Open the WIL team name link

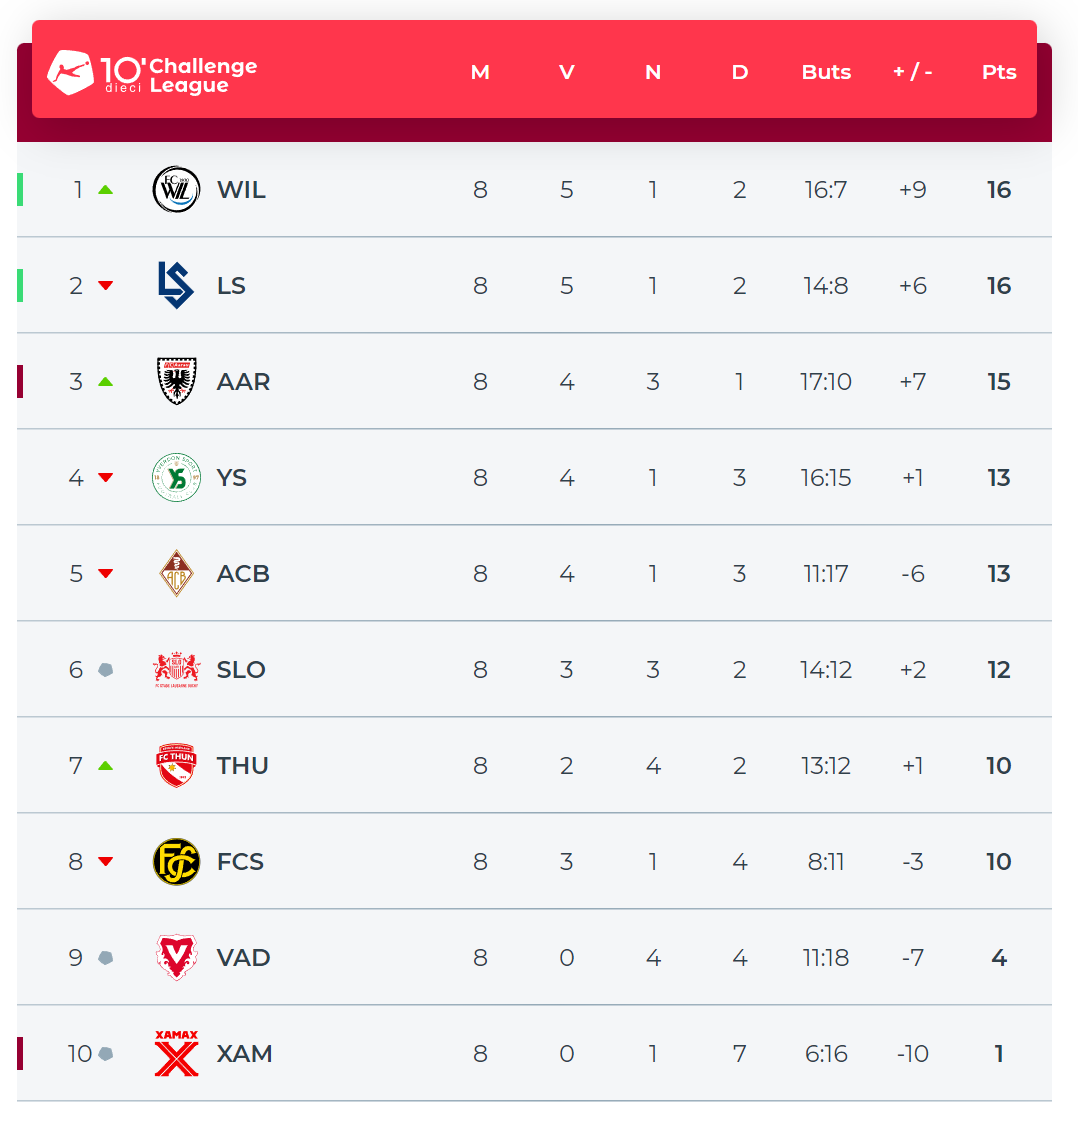242,190
